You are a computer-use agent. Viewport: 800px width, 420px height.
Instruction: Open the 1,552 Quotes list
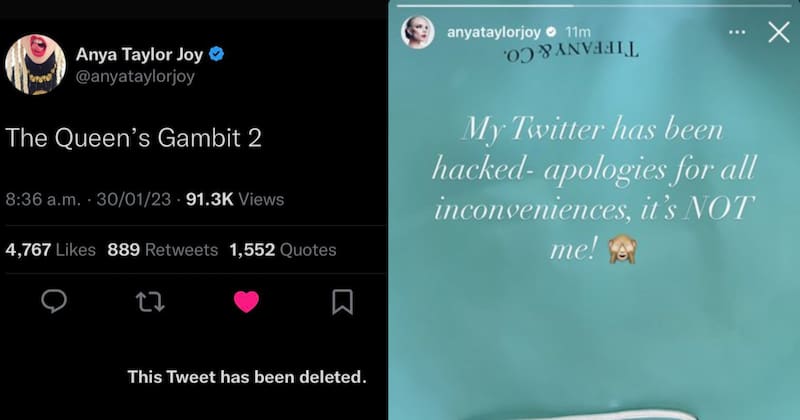coord(282,250)
